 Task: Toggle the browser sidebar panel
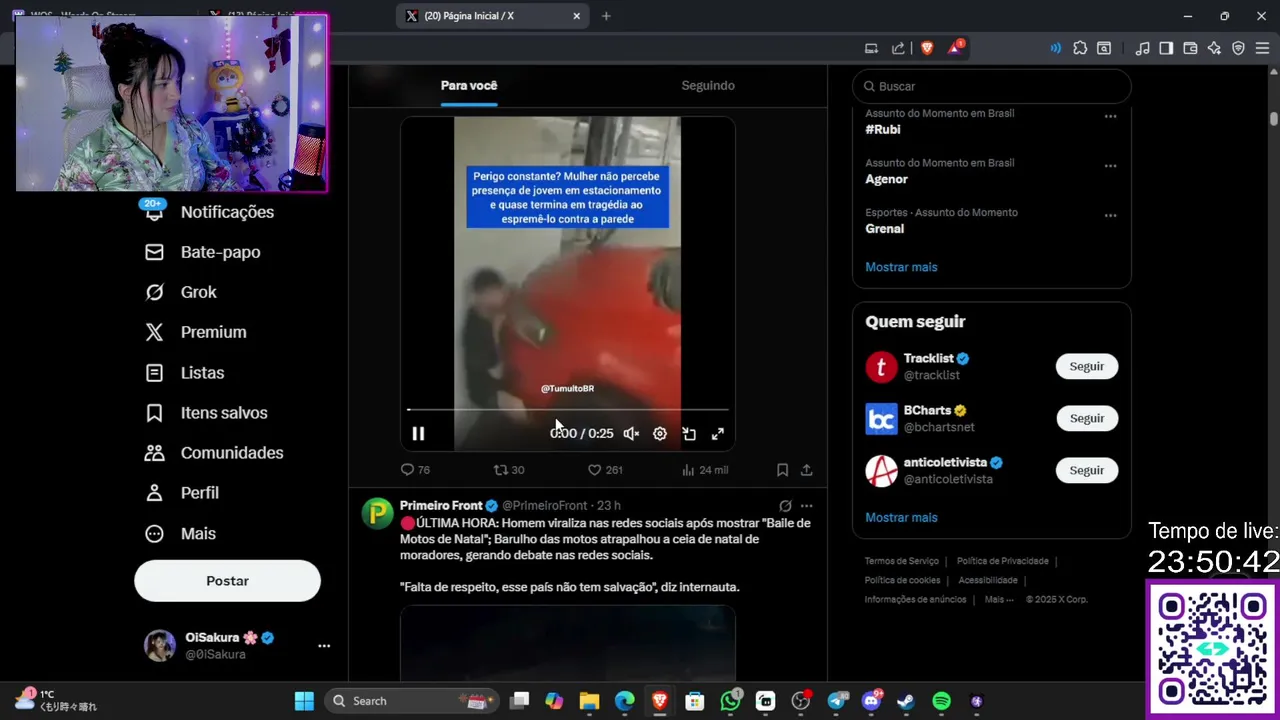pyautogui.click(x=1166, y=48)
